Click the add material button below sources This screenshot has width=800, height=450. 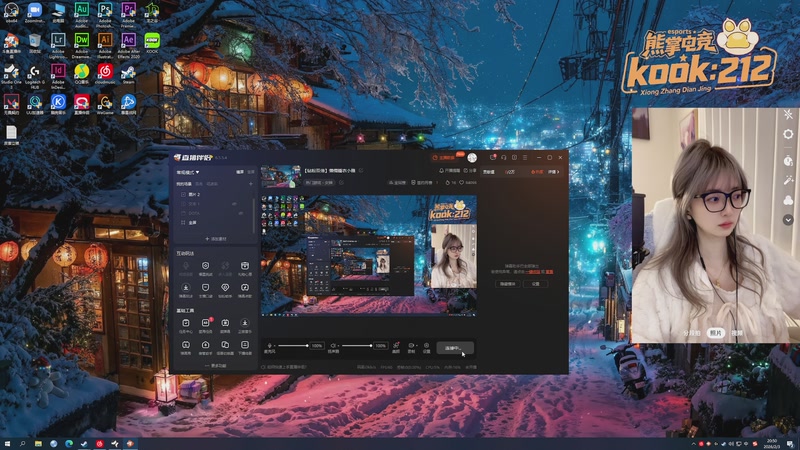click(x=215, y=239)
